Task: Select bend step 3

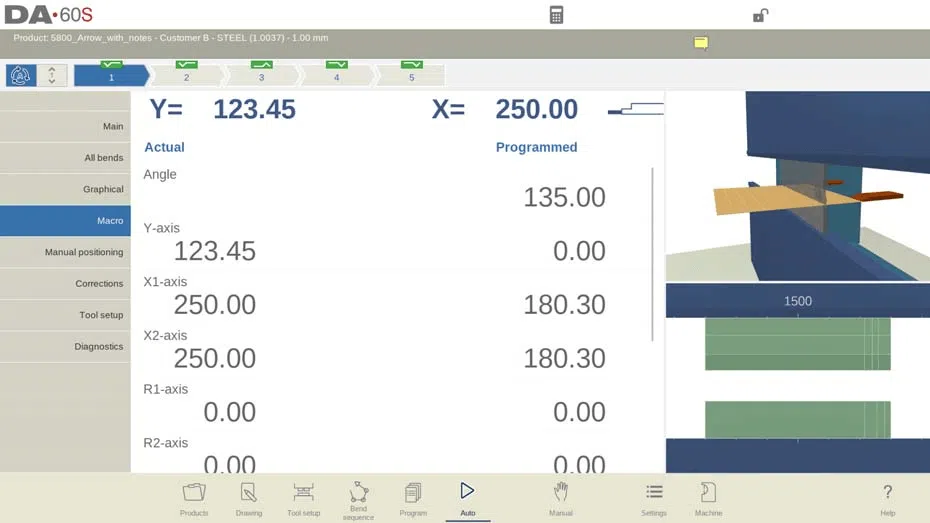Action: (x=261, y=75)
